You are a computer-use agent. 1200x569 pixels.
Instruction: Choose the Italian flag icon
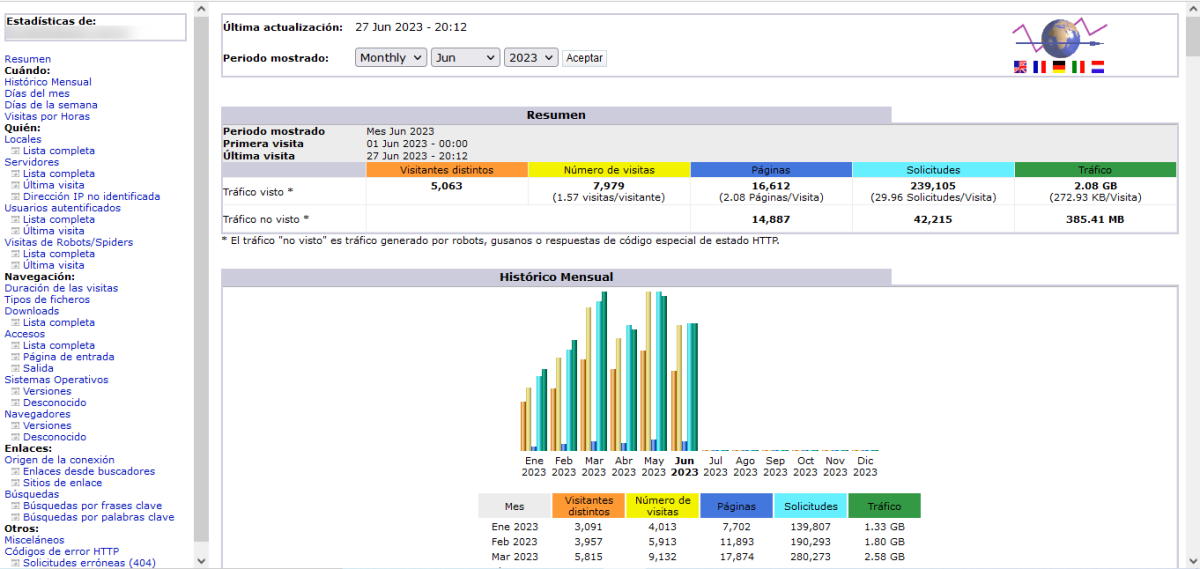coord(1078,67)
